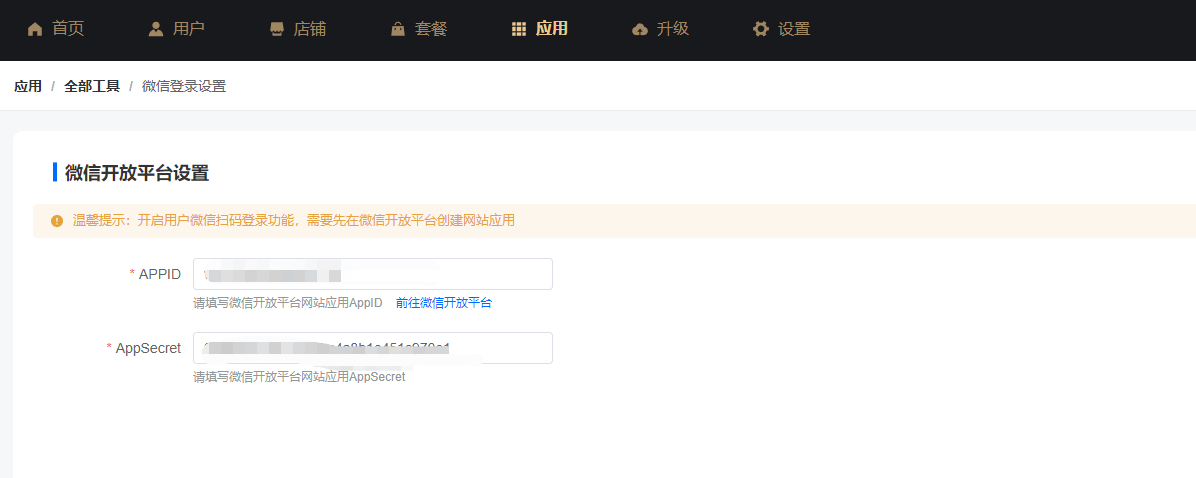Focus the AppSecret input field

click(x=373, y=348)
